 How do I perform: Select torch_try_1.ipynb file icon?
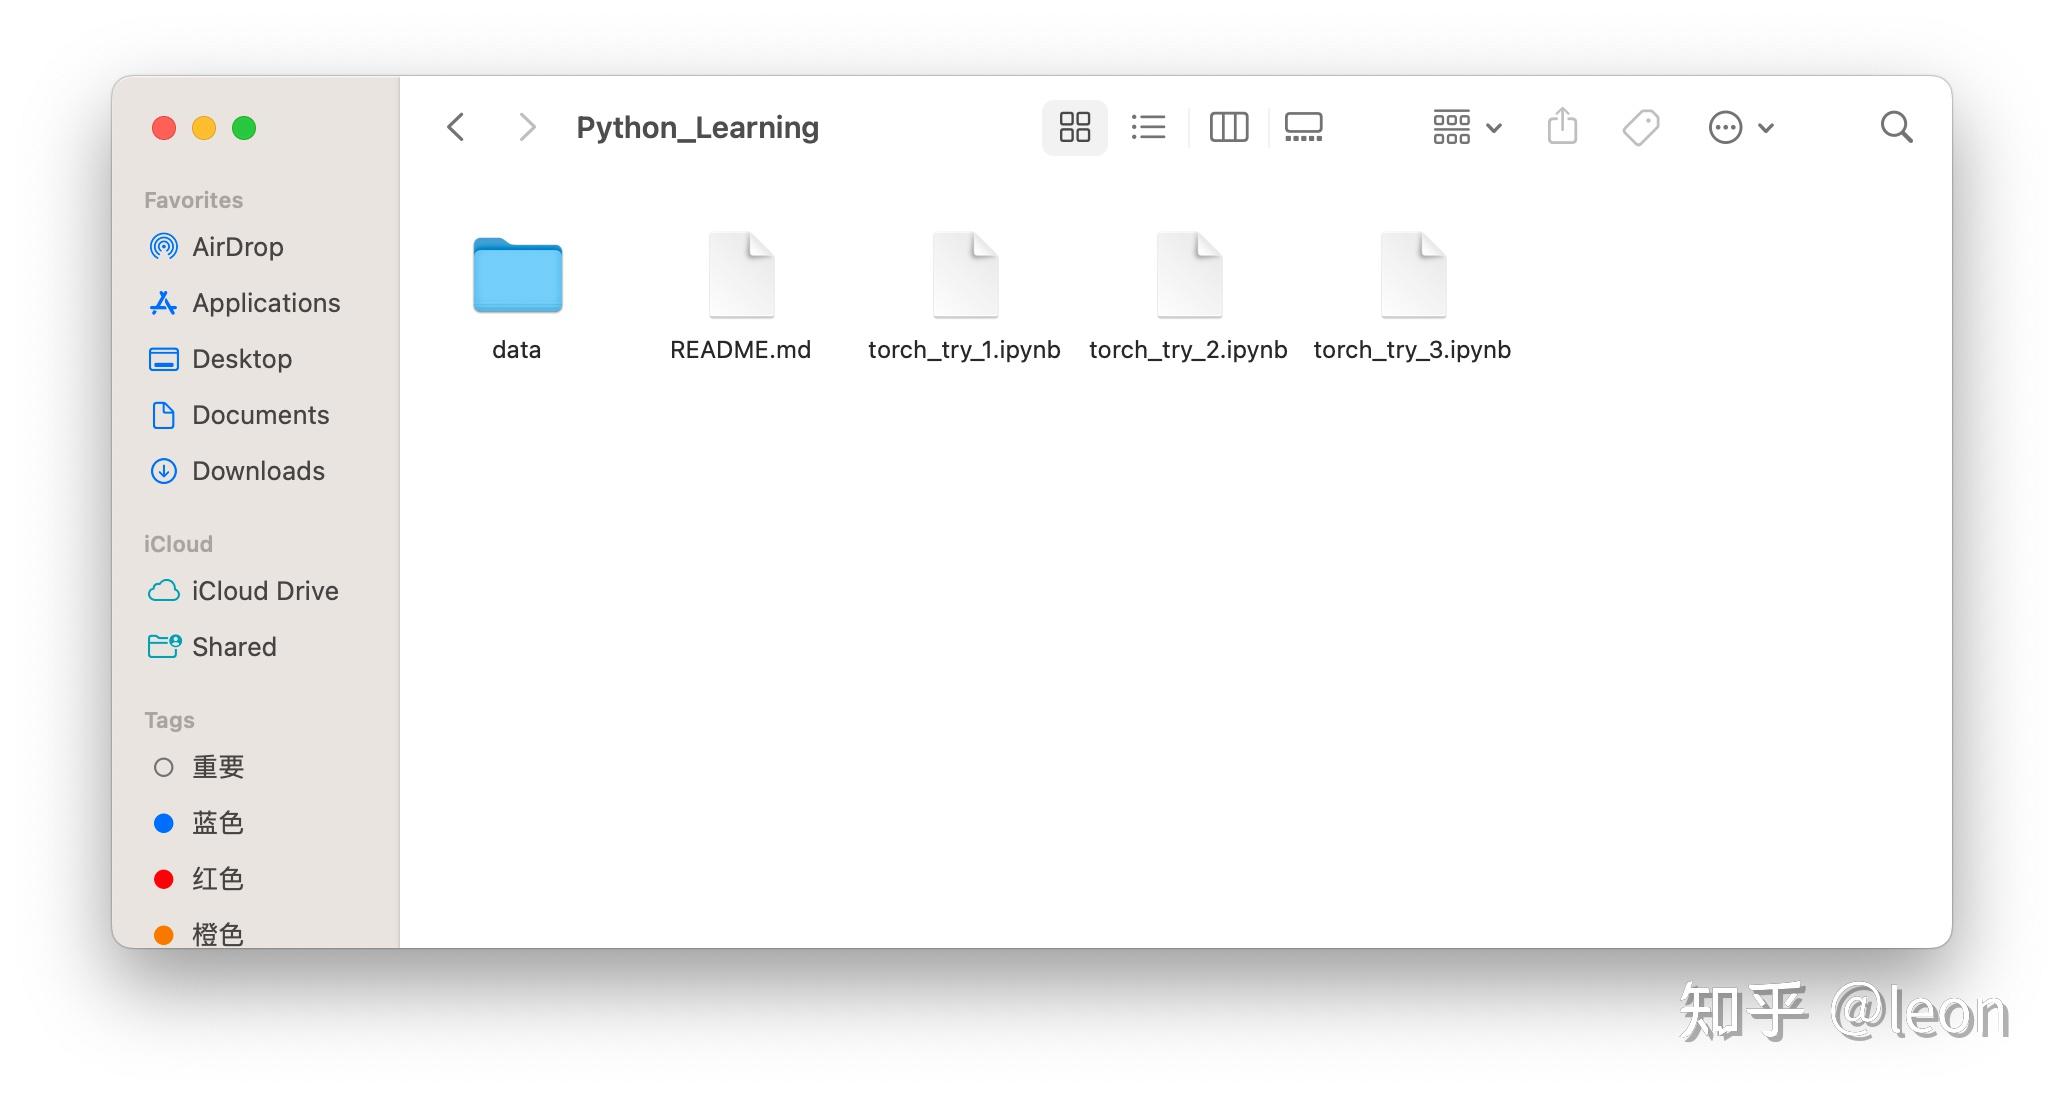[965, 275]
